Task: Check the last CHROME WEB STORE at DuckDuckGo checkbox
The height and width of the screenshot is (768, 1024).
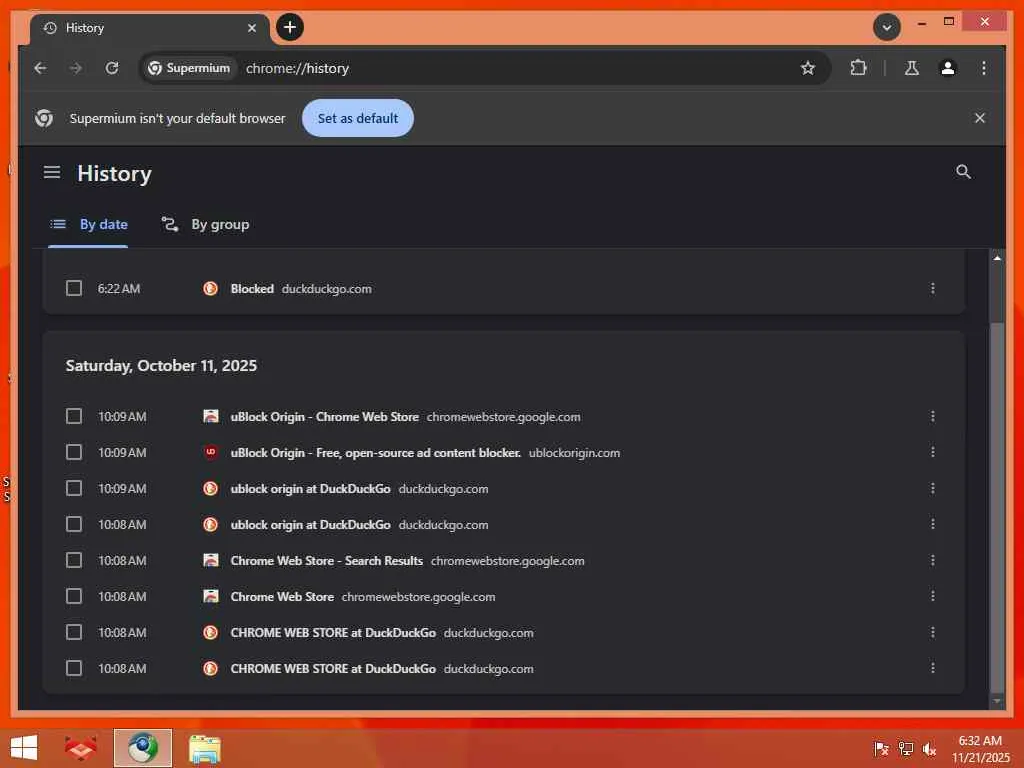Action: coord(74,667)
